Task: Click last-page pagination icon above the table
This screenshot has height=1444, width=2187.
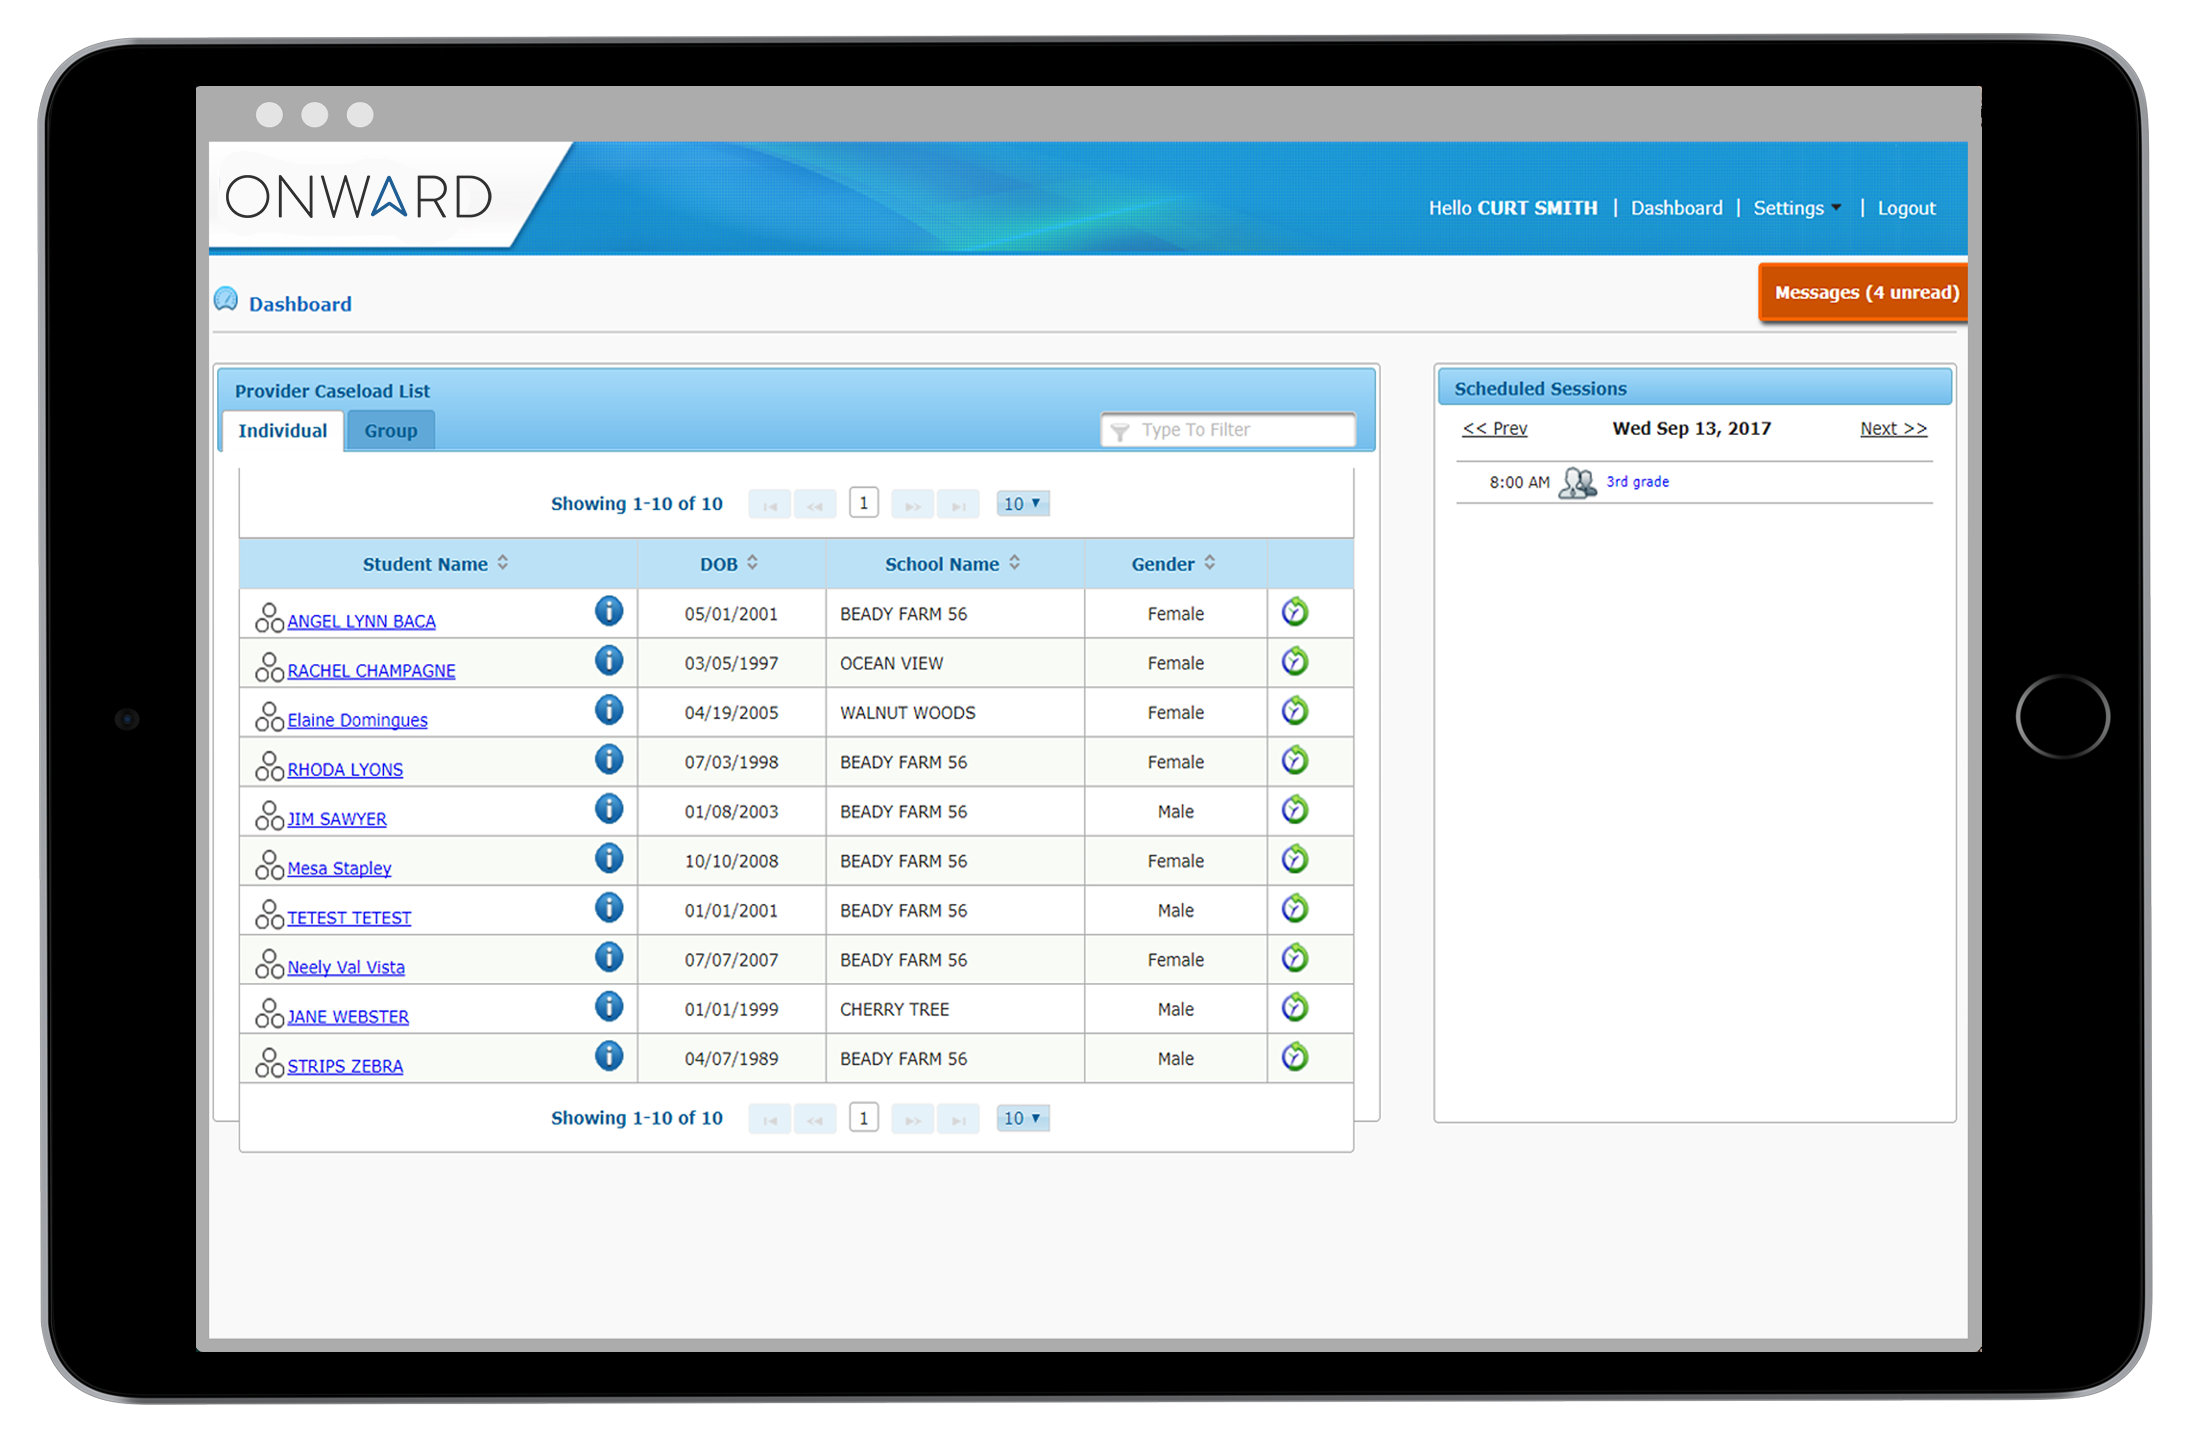Action: pos(958,503)
